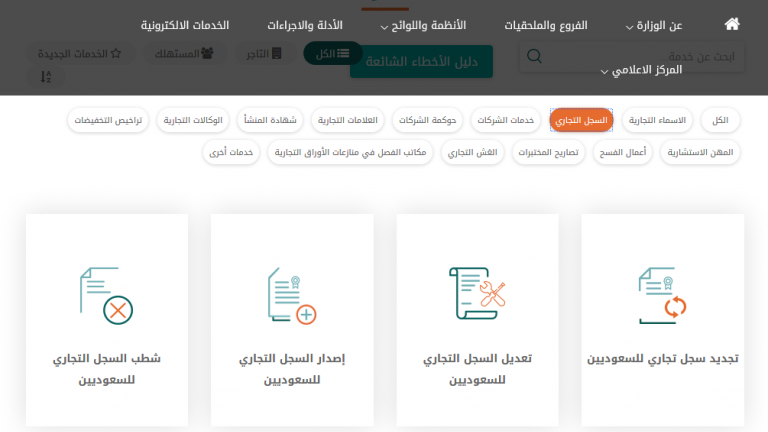This screenshot has height=432, width=768.
Task: Select the تصاريح المختبرات category
Action: 548,152
